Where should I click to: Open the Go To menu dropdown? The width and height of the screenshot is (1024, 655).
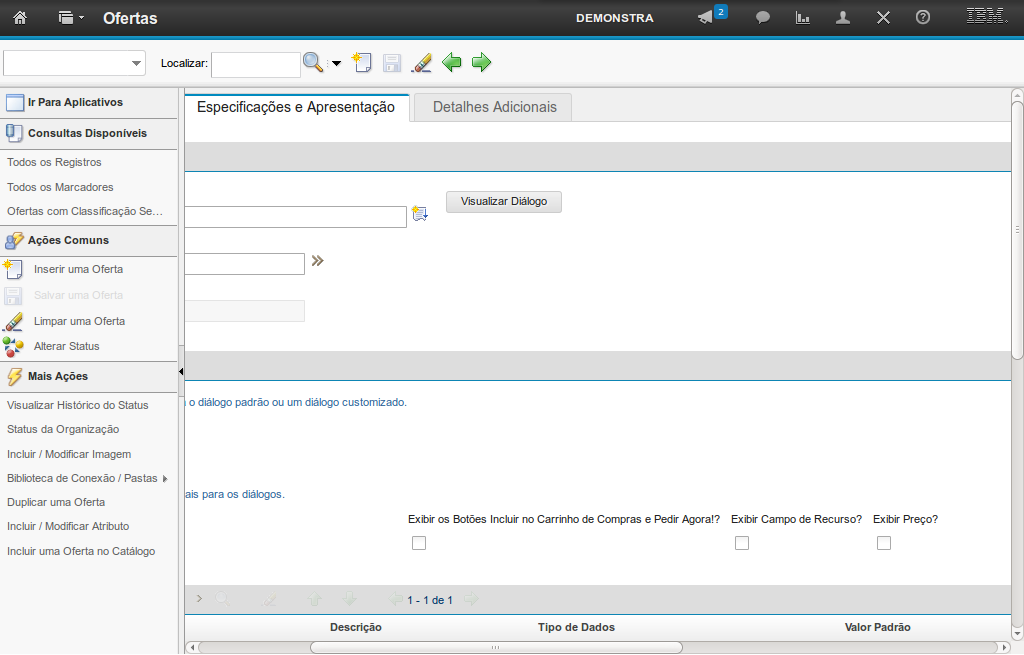click(71, 18)
